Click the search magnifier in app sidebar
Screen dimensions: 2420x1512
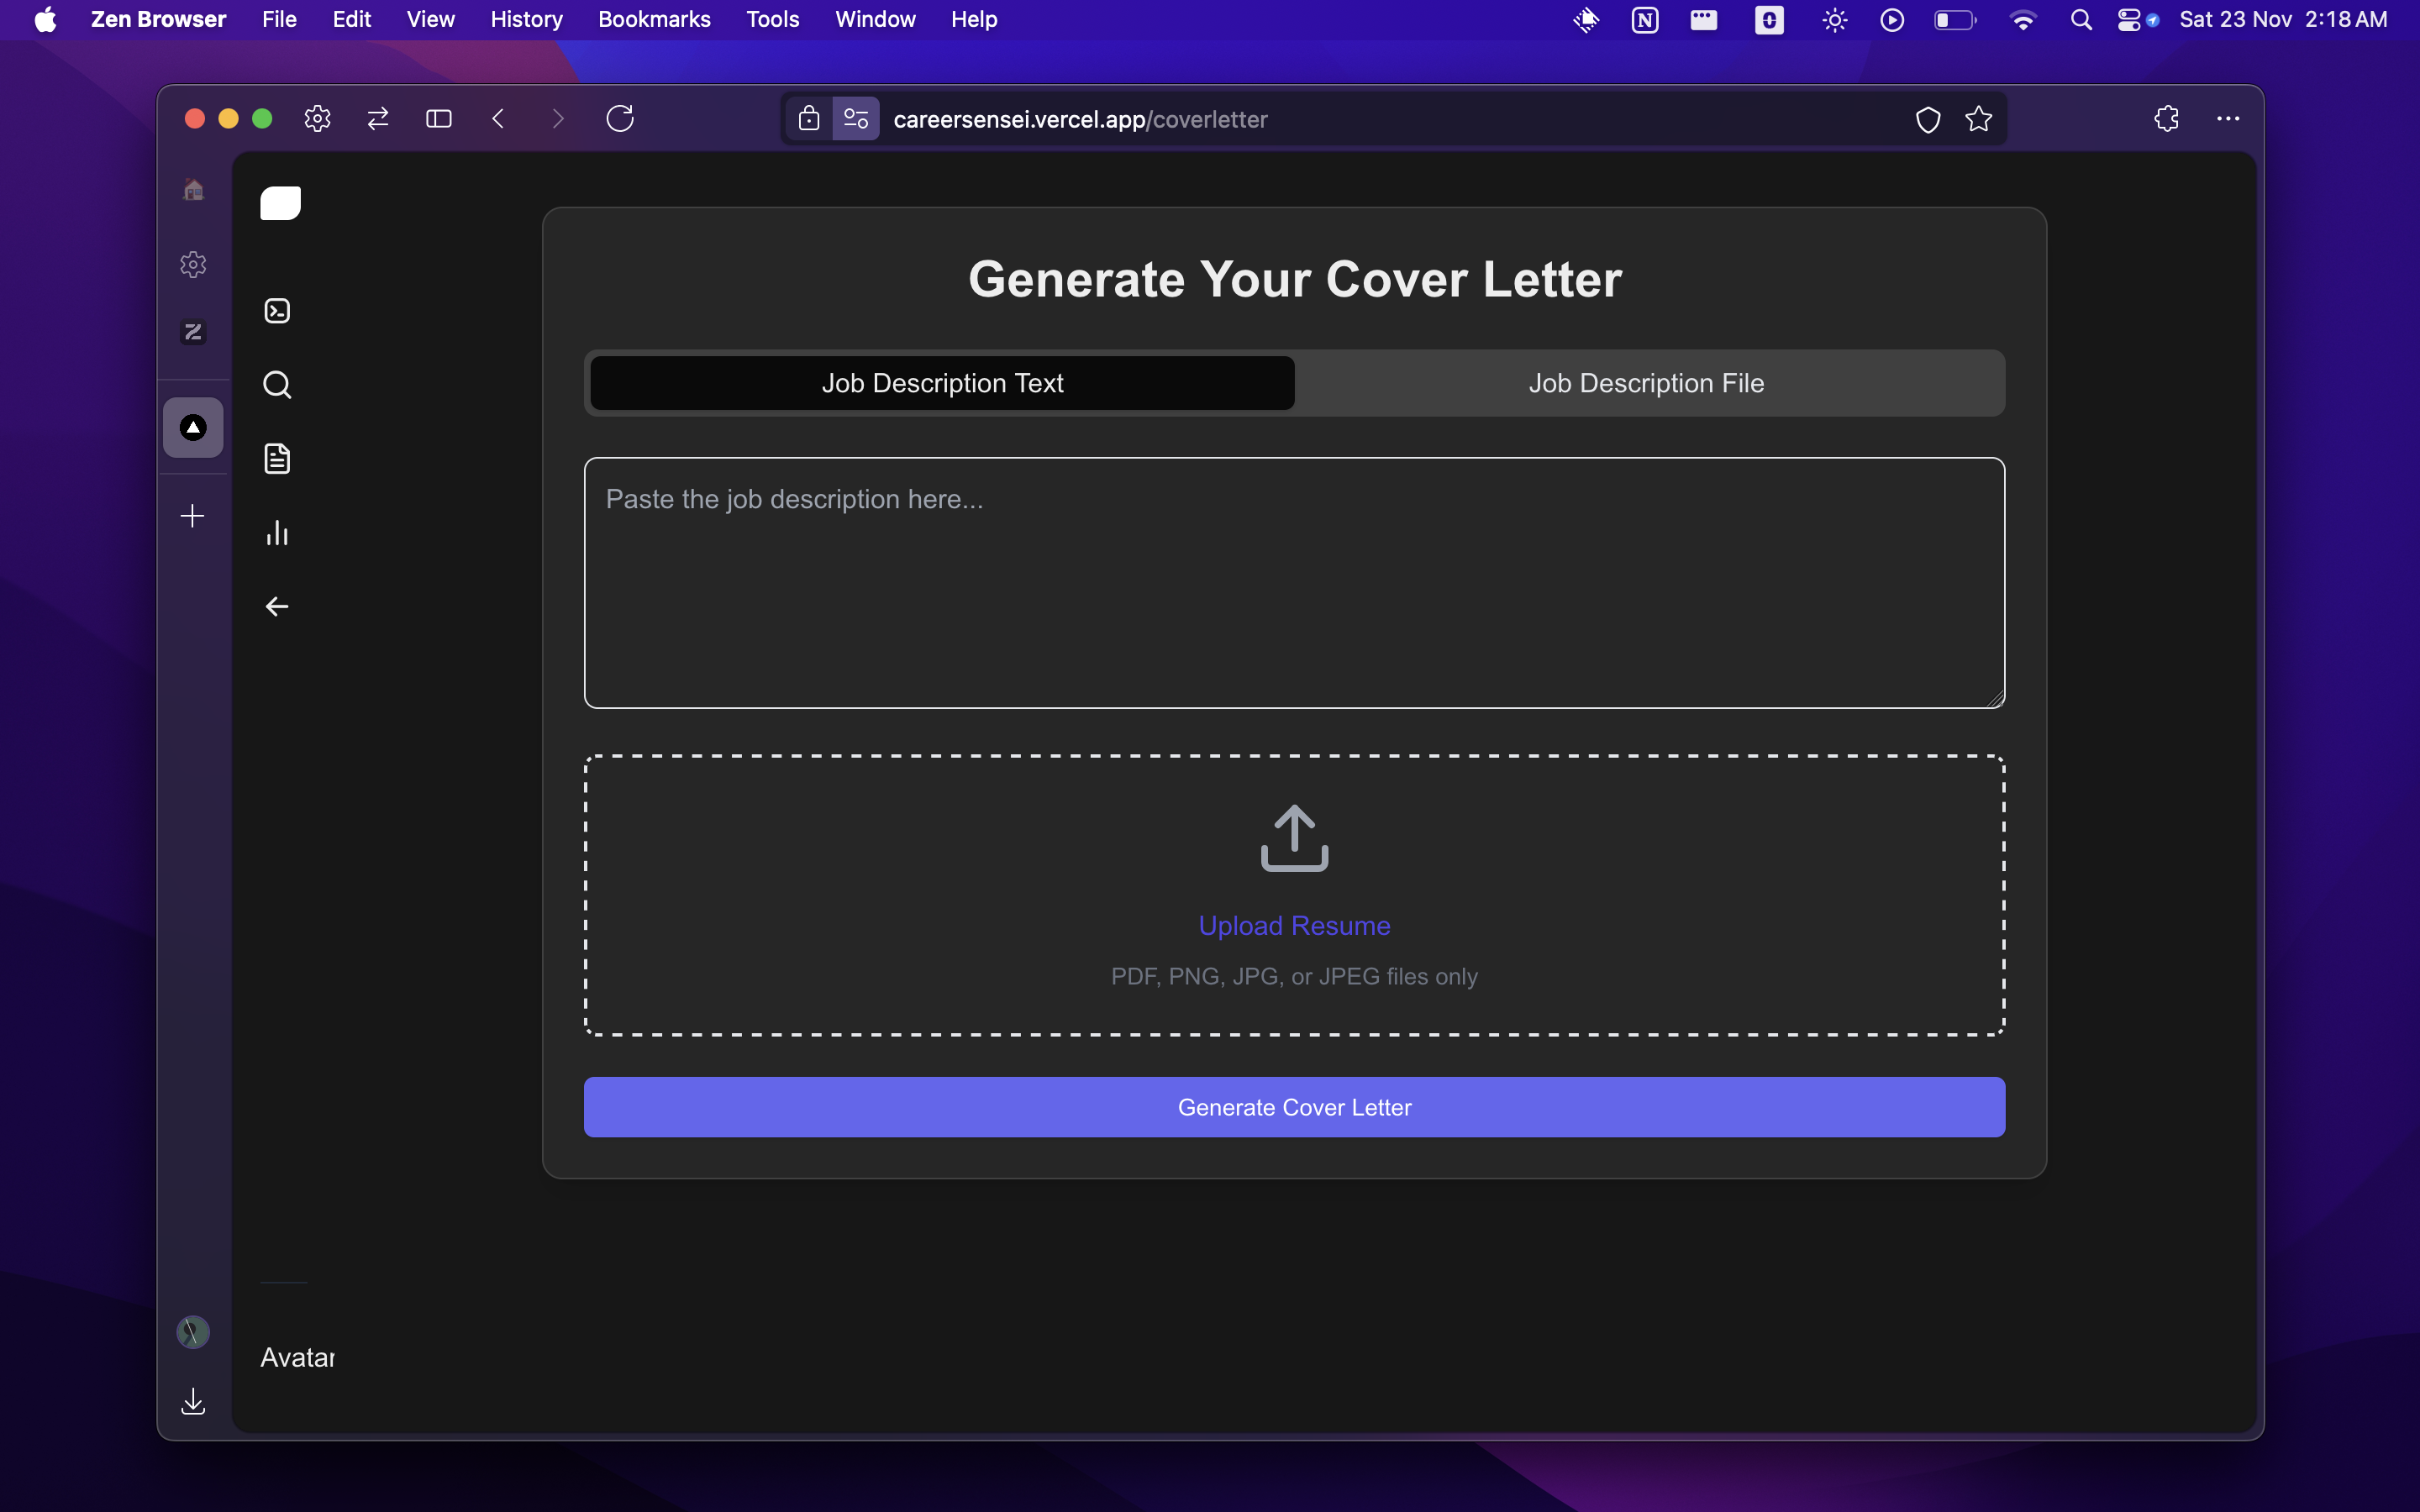pos(277,385)
